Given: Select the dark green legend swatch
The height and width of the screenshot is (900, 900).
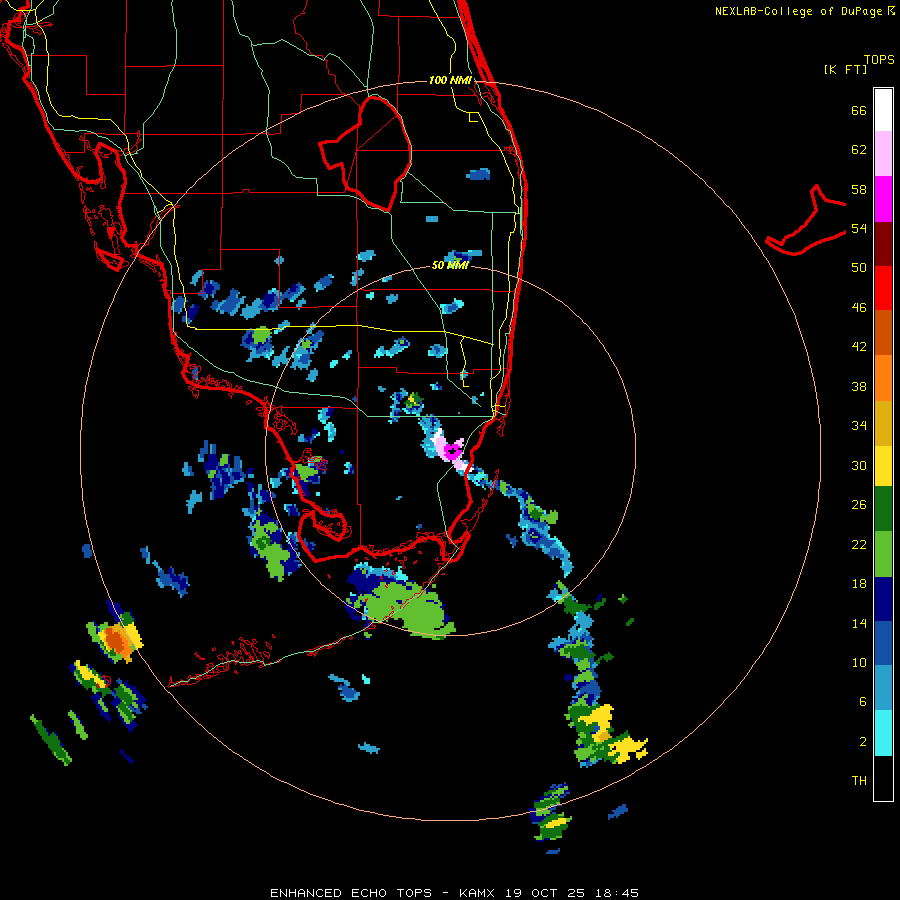Looking at the screenshot, I should click(883, 509).
